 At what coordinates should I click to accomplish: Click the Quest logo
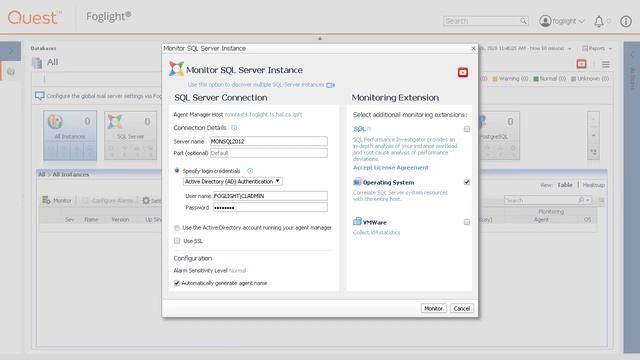click(x=35, y=18)
